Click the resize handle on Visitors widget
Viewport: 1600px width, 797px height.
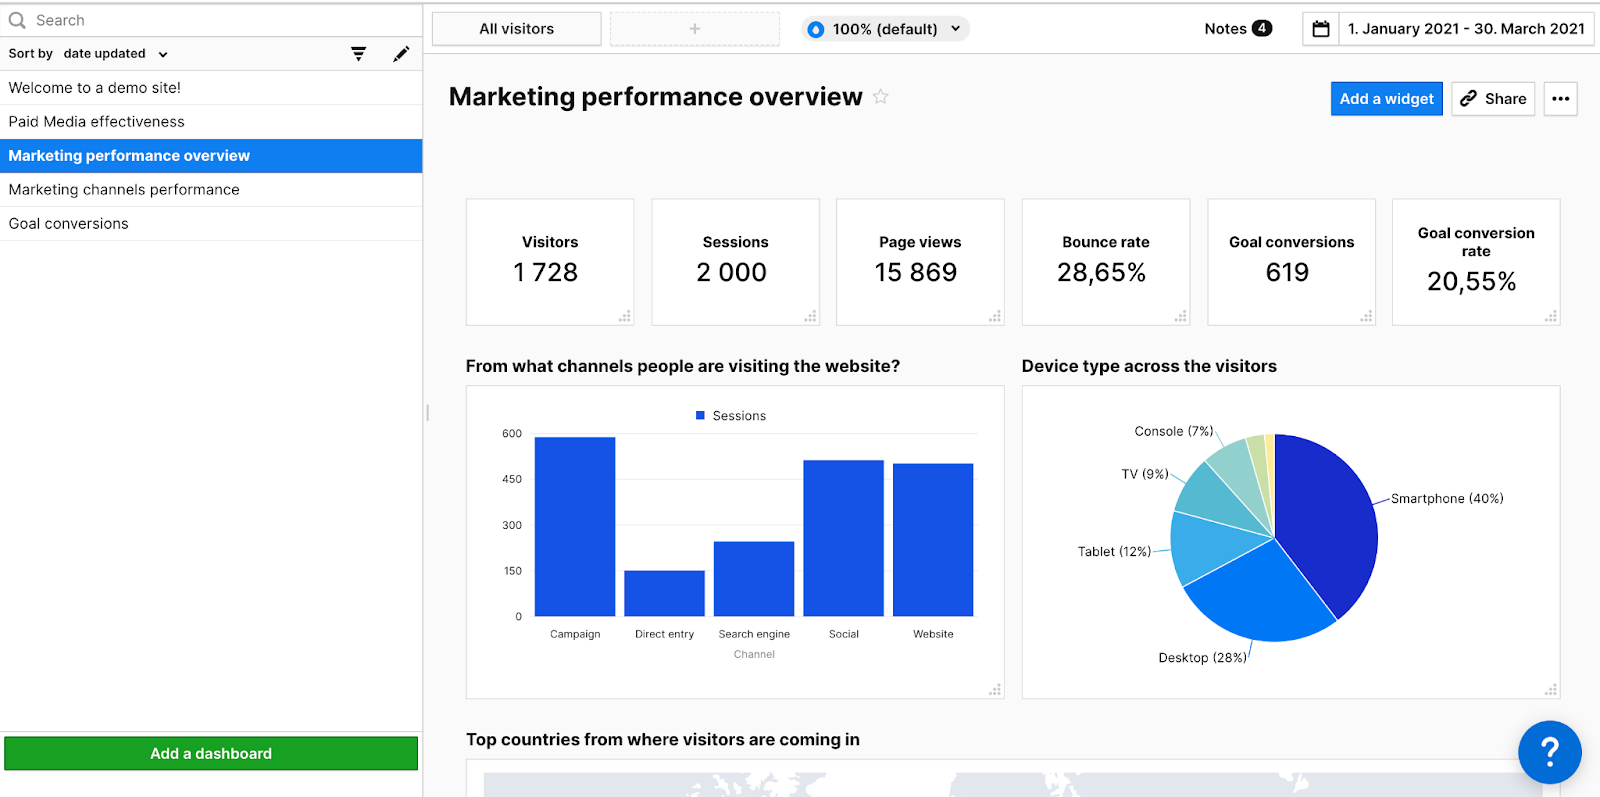(x=625, y=316)
